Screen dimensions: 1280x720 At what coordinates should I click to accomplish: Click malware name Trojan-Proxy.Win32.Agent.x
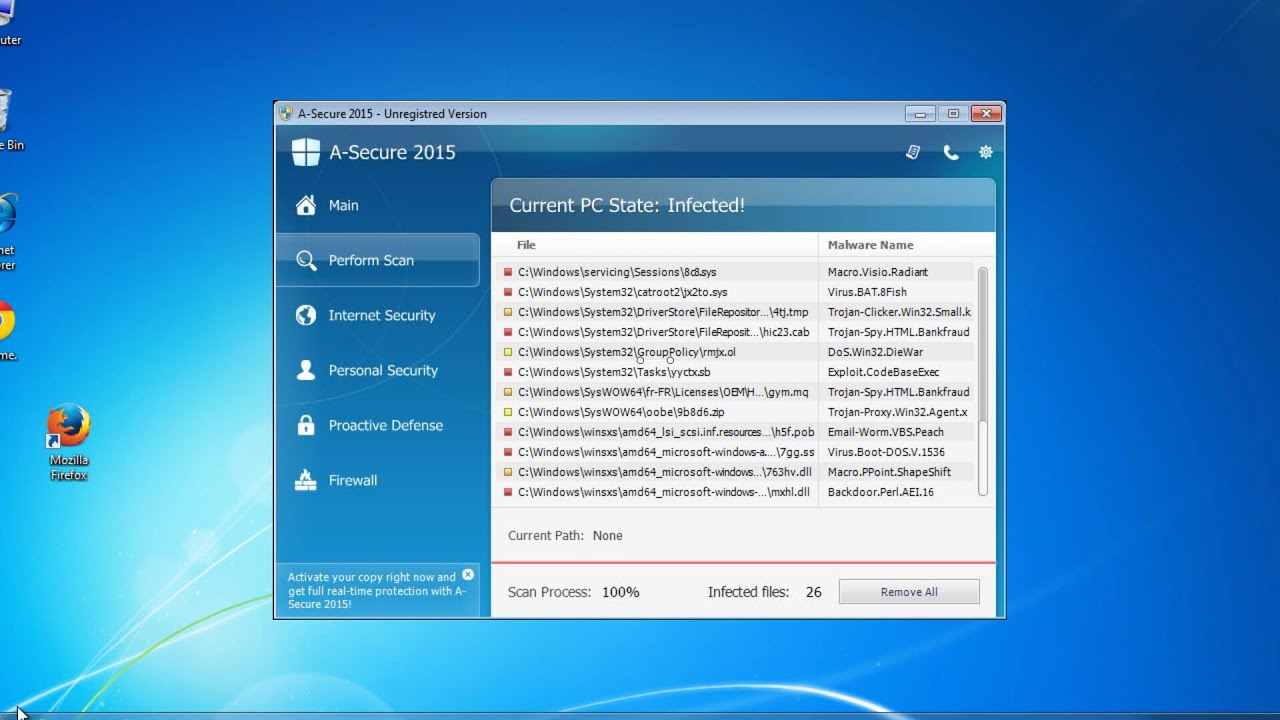pyautogui.click(x=897, y=412)
